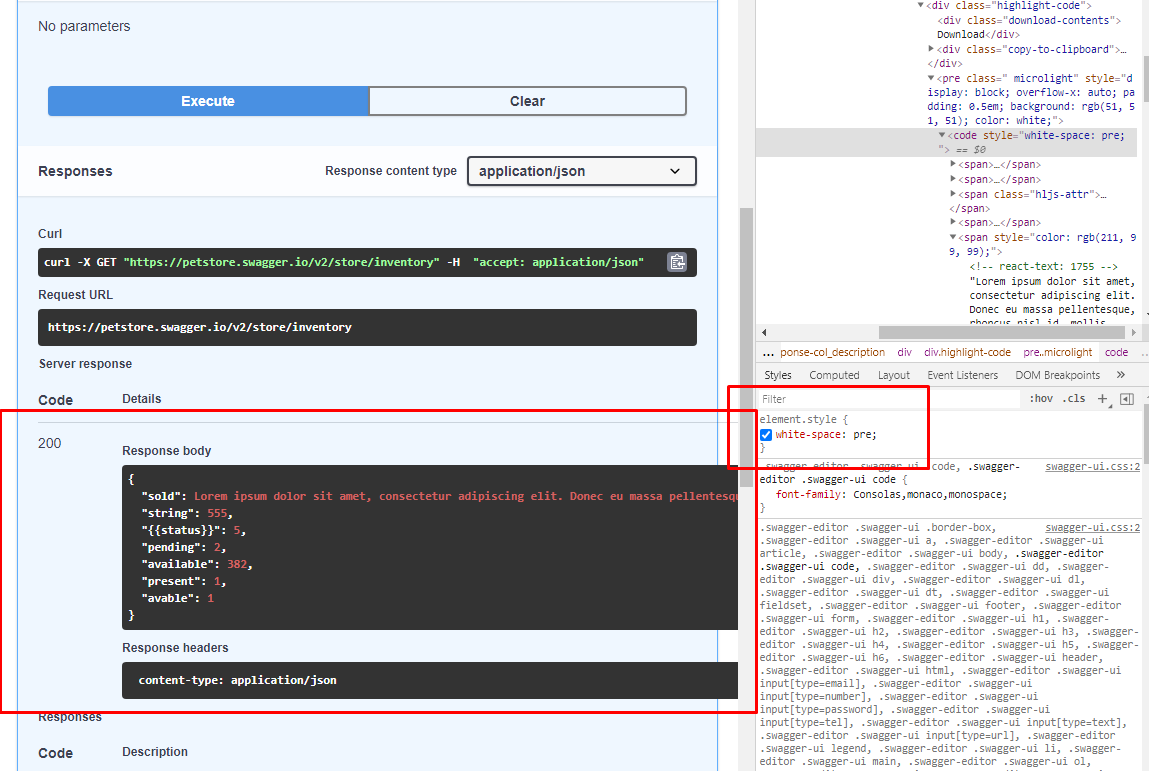Open element classes with the .cls control
The height and width of the screenshot is (771, 1149).
point(1074,398)
